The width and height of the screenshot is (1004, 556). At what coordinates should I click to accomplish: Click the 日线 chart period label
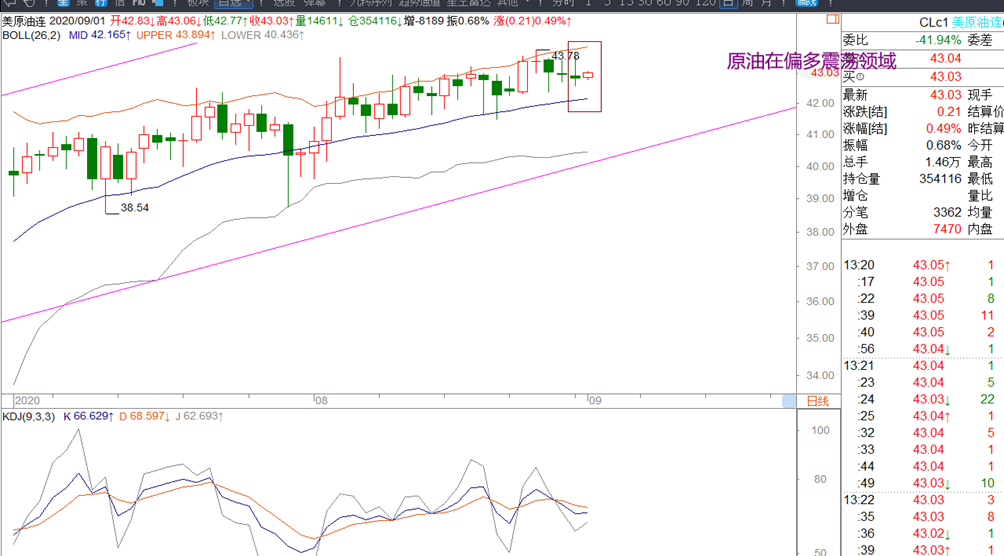point(818,401)
